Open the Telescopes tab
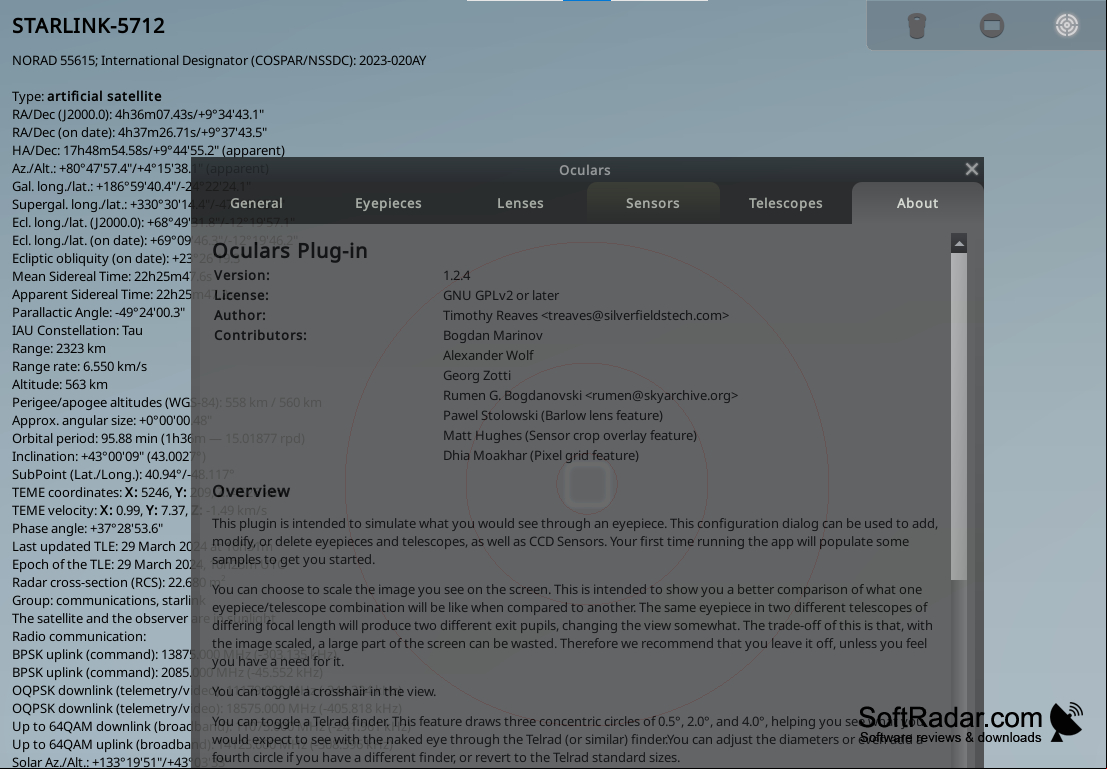The image size is (1107, 769). 785,203
